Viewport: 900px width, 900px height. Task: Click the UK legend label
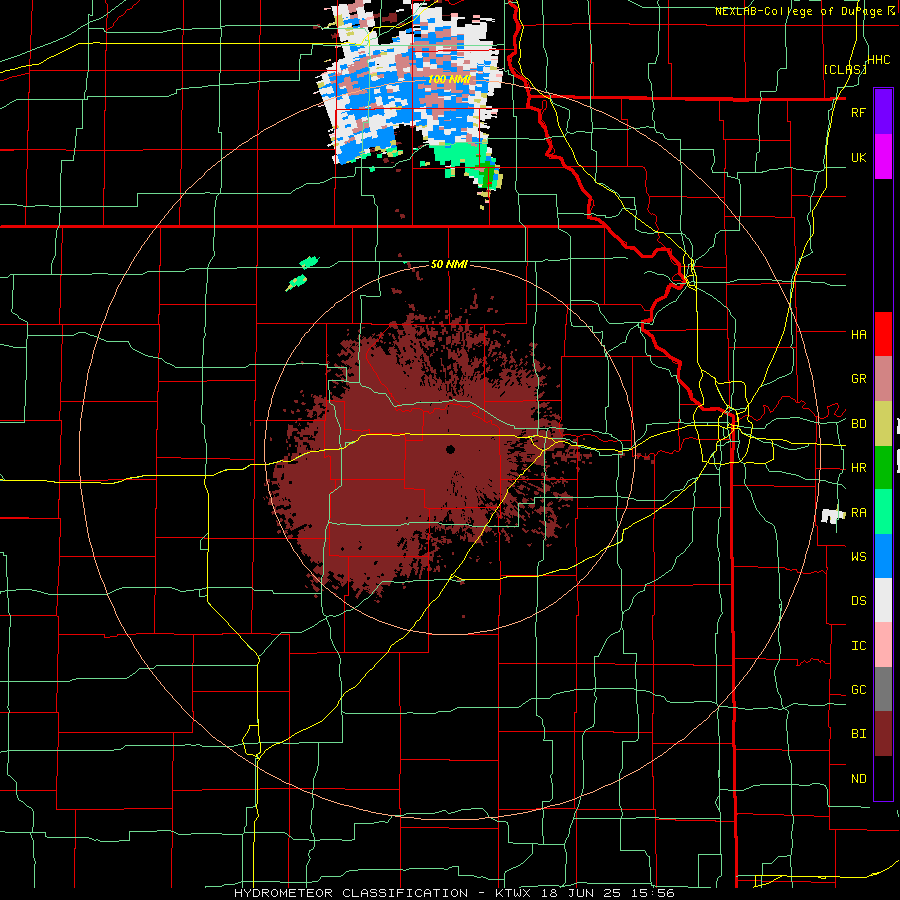point(858,157)
